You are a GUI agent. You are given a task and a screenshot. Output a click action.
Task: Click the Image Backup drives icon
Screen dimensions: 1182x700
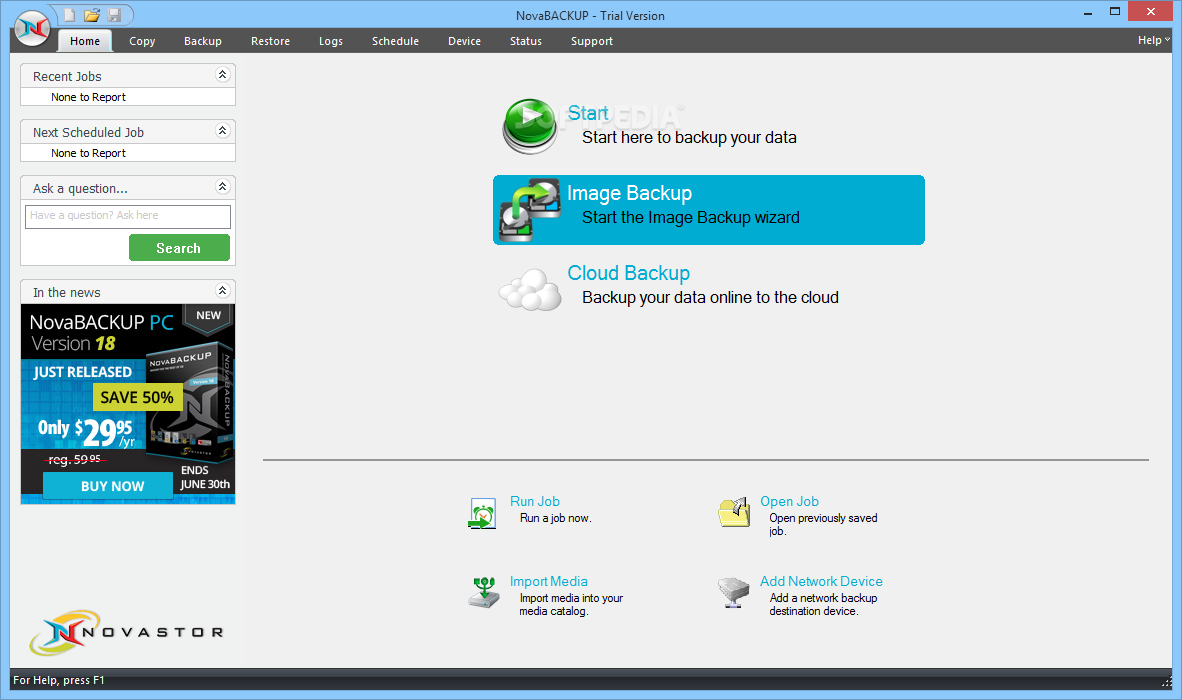click(531, 210)
